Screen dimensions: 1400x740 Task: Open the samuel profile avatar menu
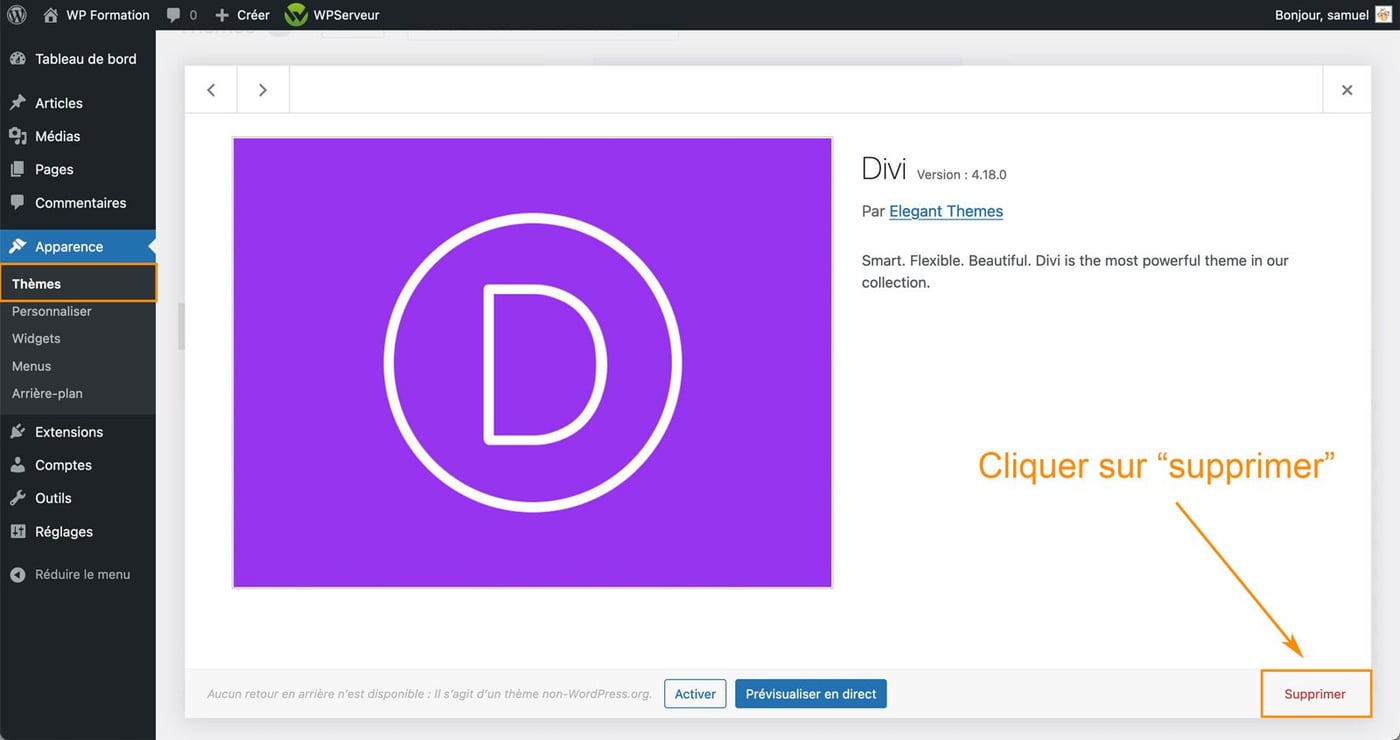pos(1383,15)
